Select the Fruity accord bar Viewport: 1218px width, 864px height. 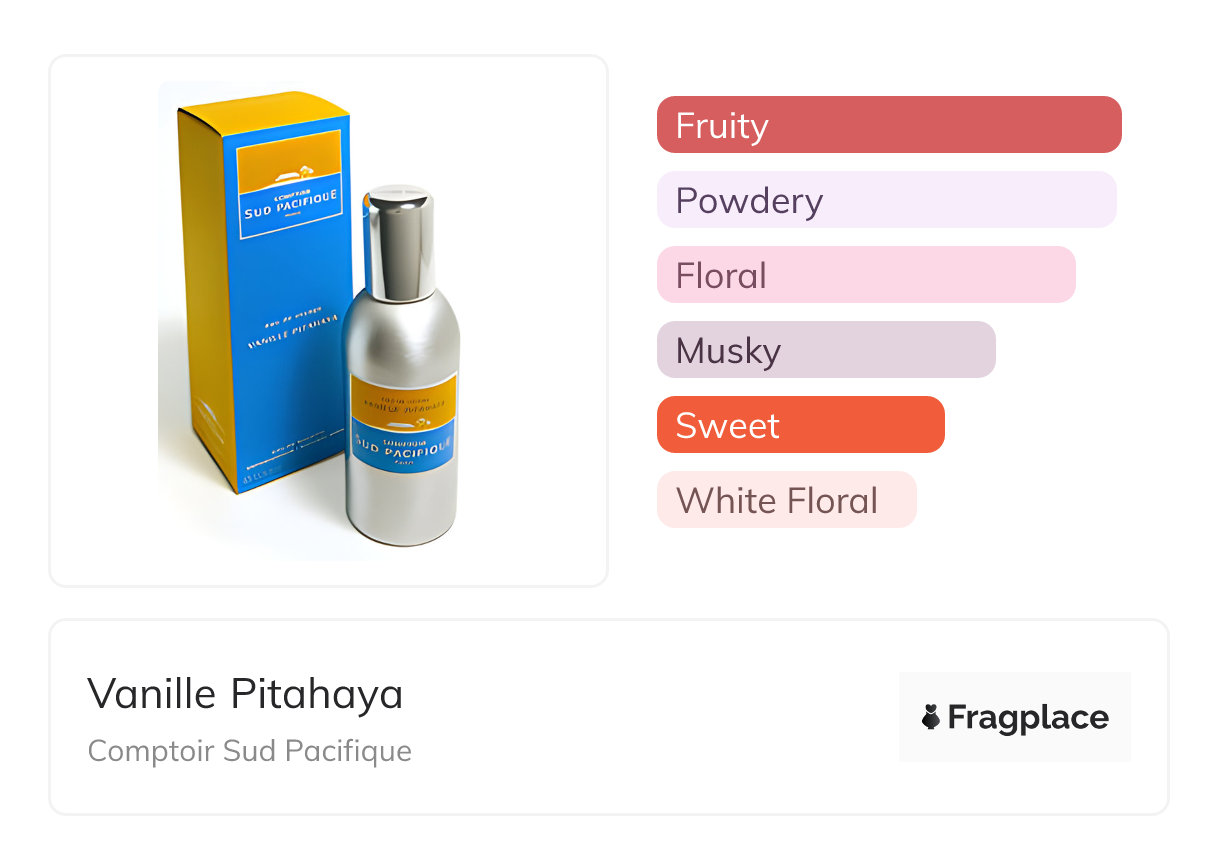(888, 125)
